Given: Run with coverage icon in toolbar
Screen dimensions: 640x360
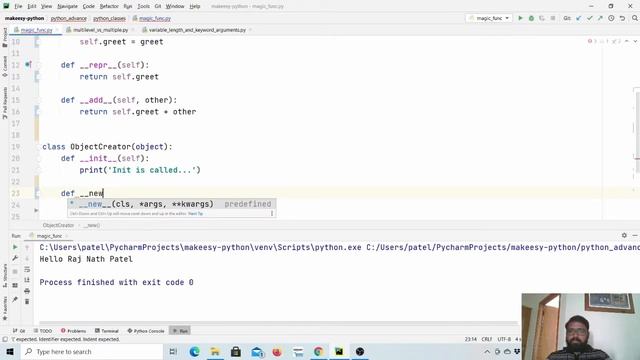Looking at the screenshot, I should pyautogui.click(x=542, y=18).
